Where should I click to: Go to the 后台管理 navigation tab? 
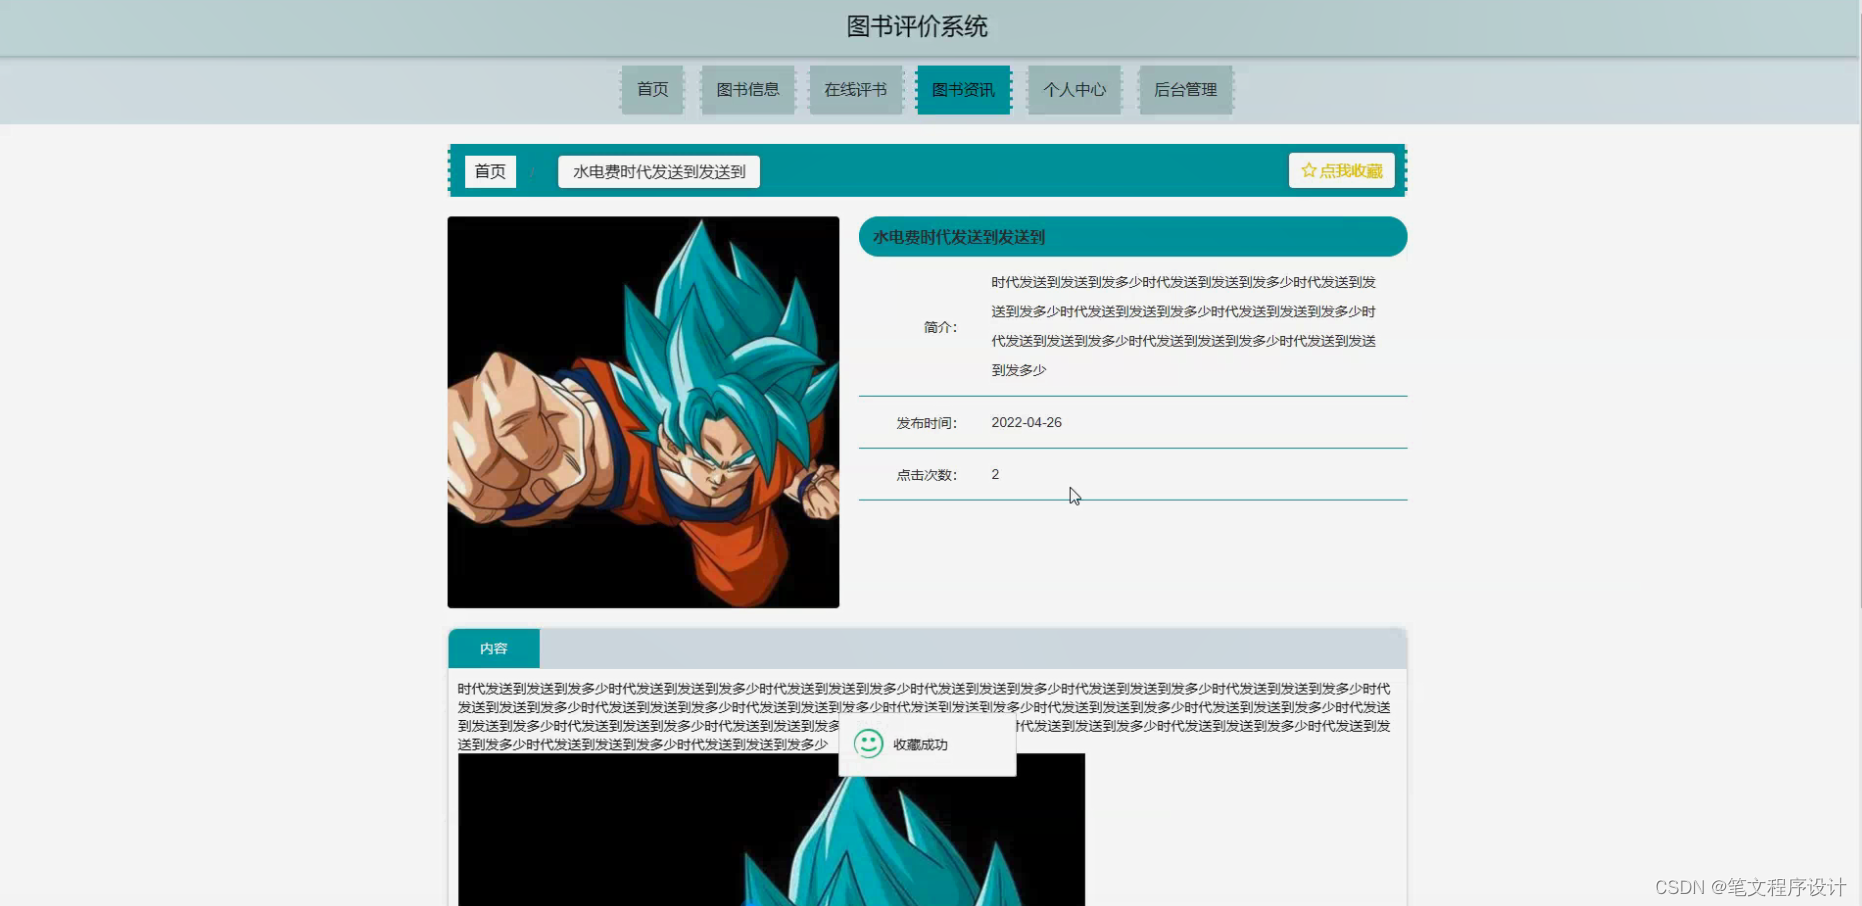point(1185,90)
